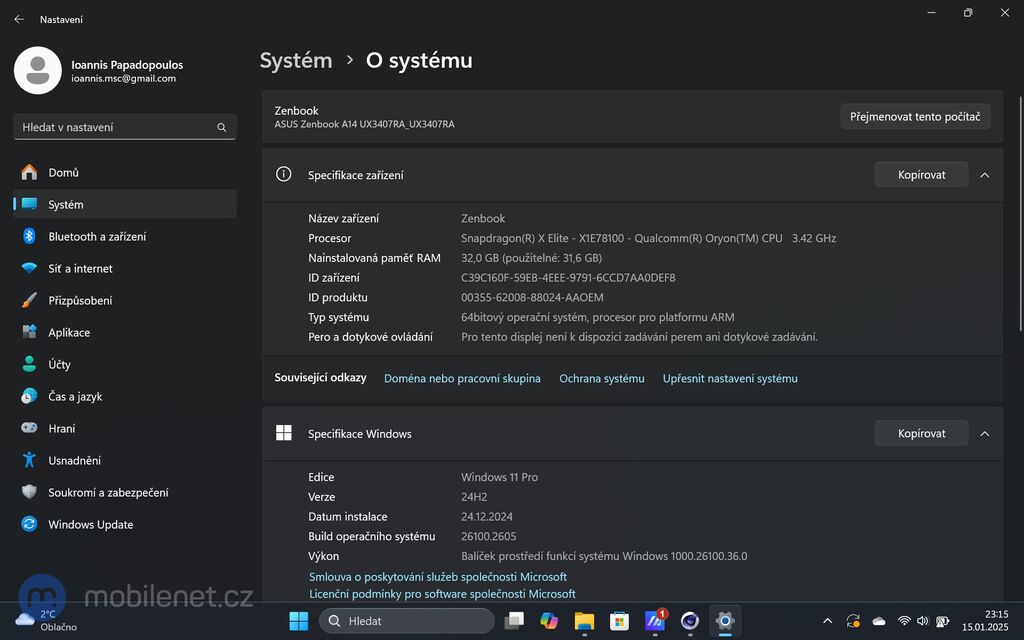
Task: Click the Hledat v nastavení search field
Action: click(x=124, y=127)
